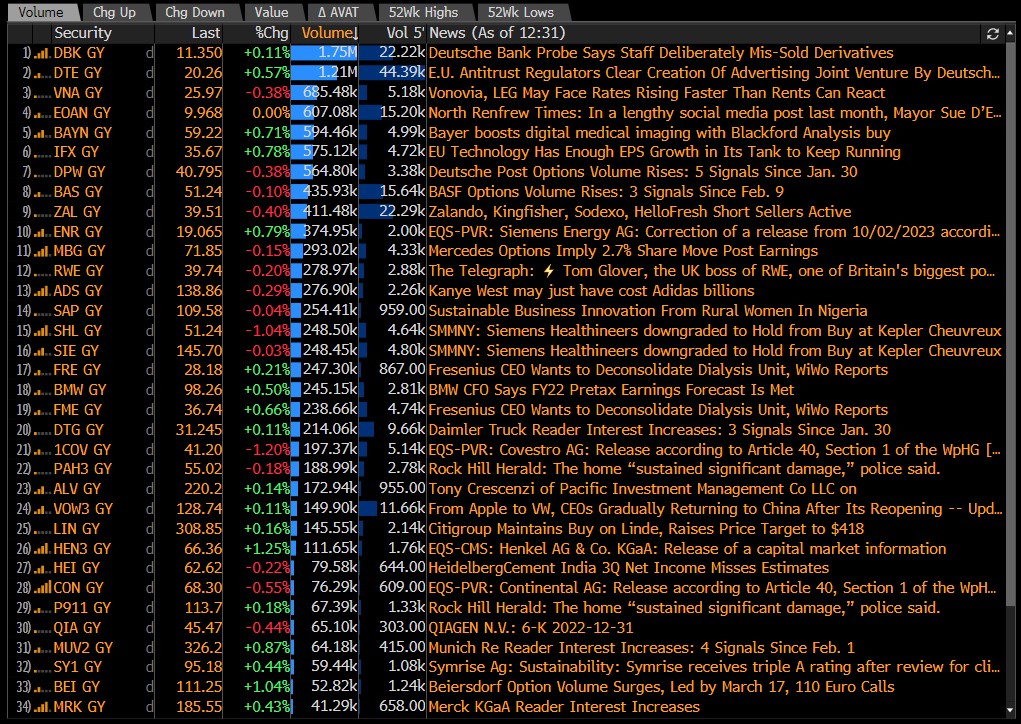1021x724 pixels.
Task: Select the ZAL GY ticker
Action: tap(77, 212)
